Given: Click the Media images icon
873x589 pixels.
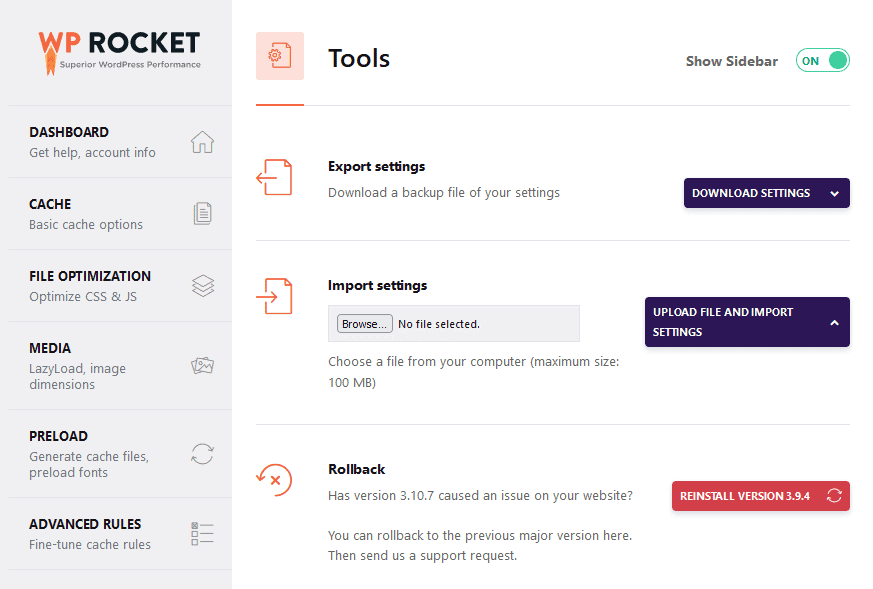Looking at the screenshot, I should (x=202, y=366).
